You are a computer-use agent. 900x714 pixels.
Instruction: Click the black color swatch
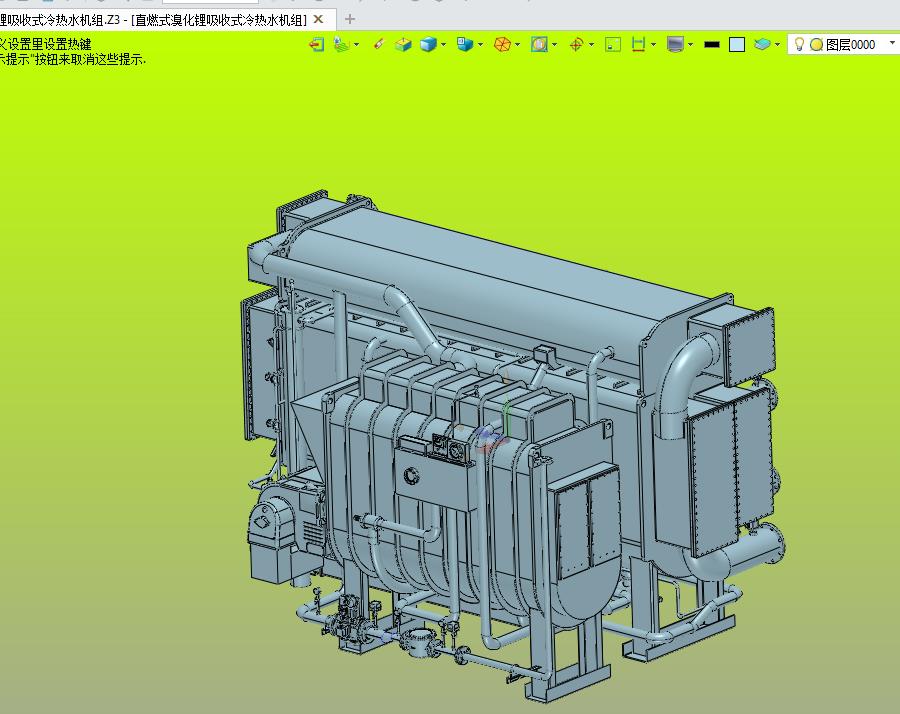tap(712, 44)
